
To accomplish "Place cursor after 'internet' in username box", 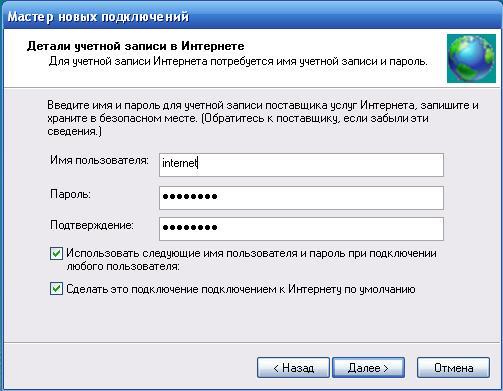I will (x=198, y=163).
